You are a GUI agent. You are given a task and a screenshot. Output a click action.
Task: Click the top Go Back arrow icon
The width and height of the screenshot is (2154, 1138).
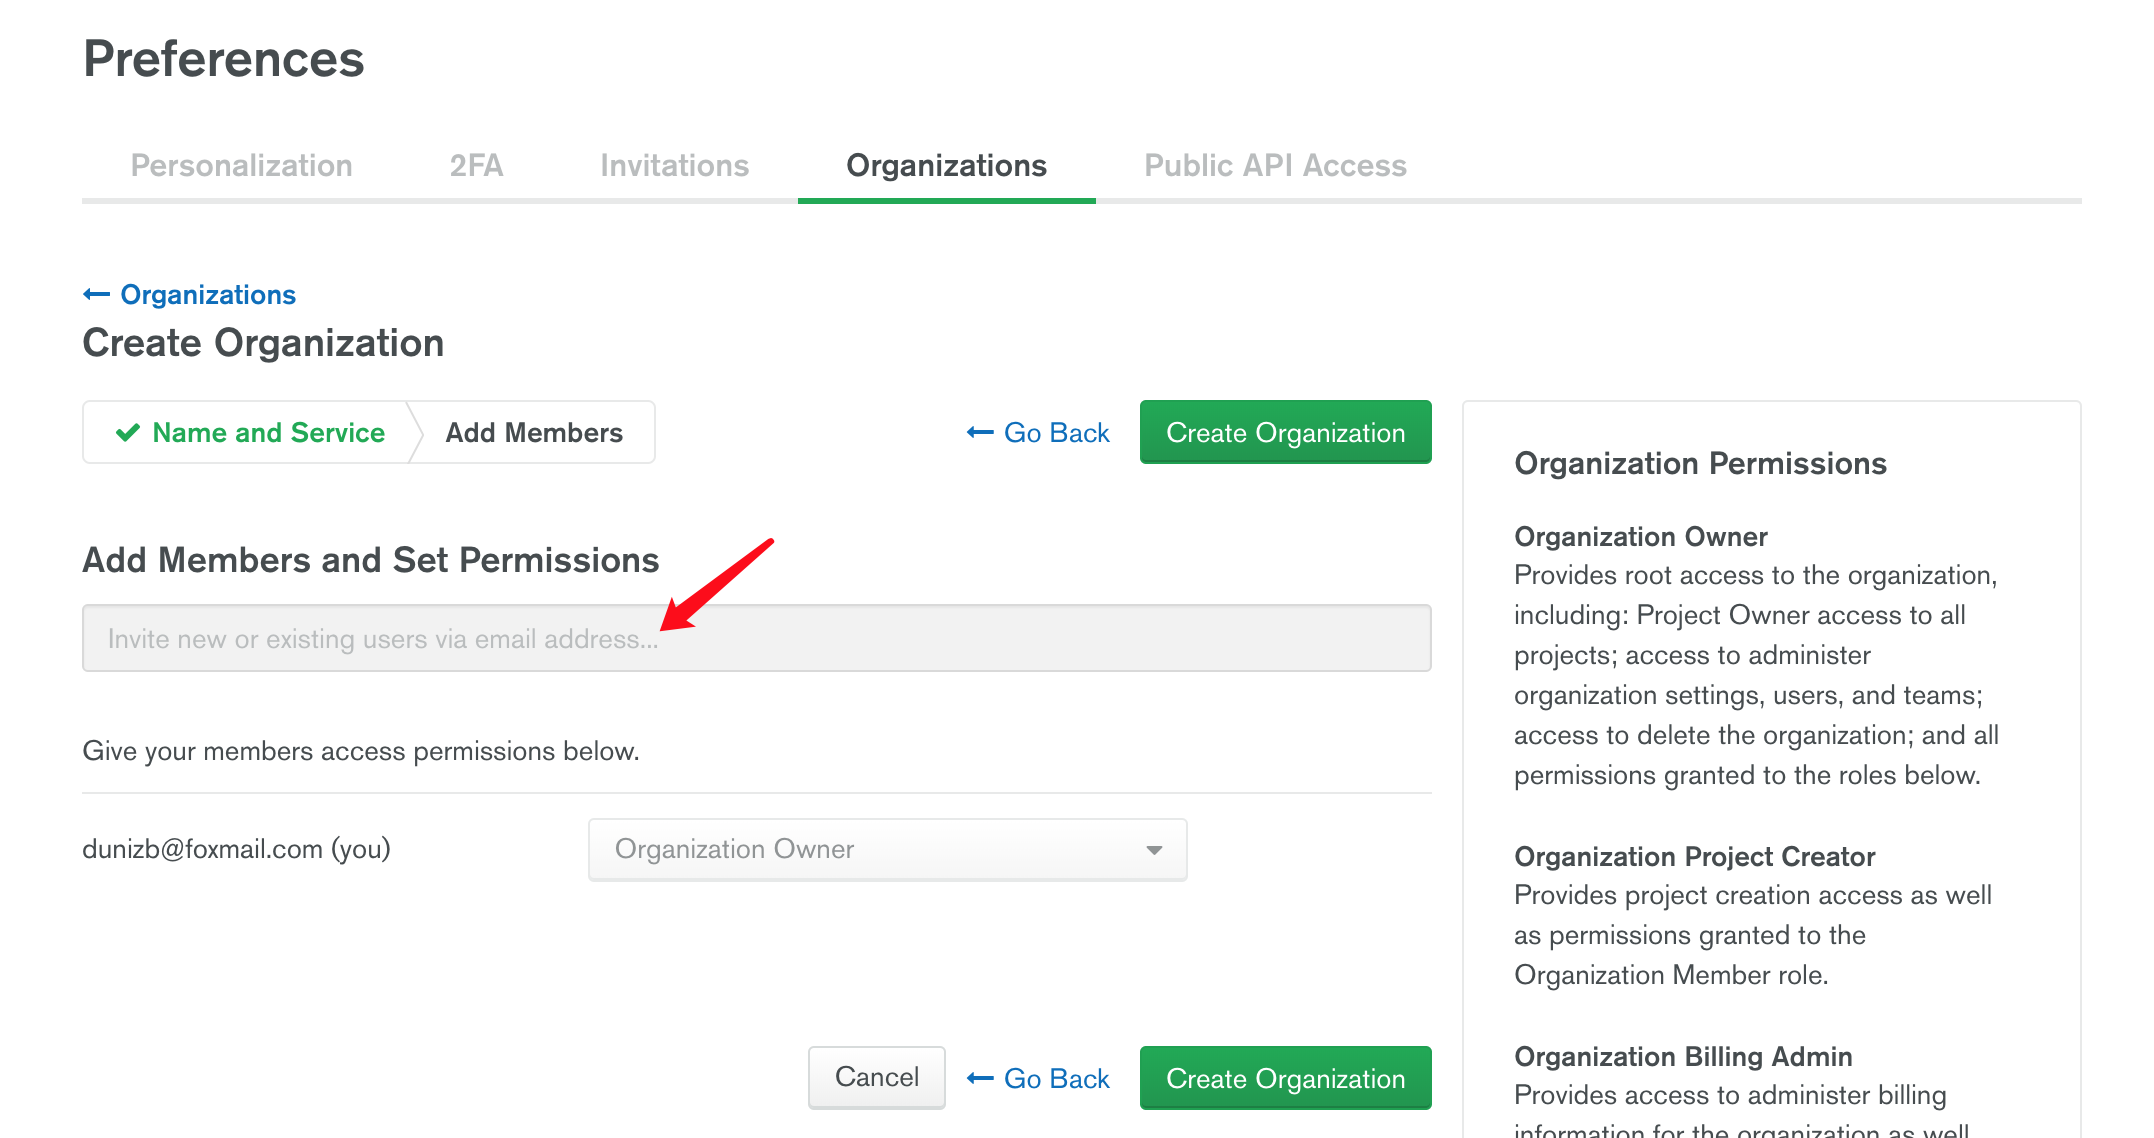tap(980, 433)
